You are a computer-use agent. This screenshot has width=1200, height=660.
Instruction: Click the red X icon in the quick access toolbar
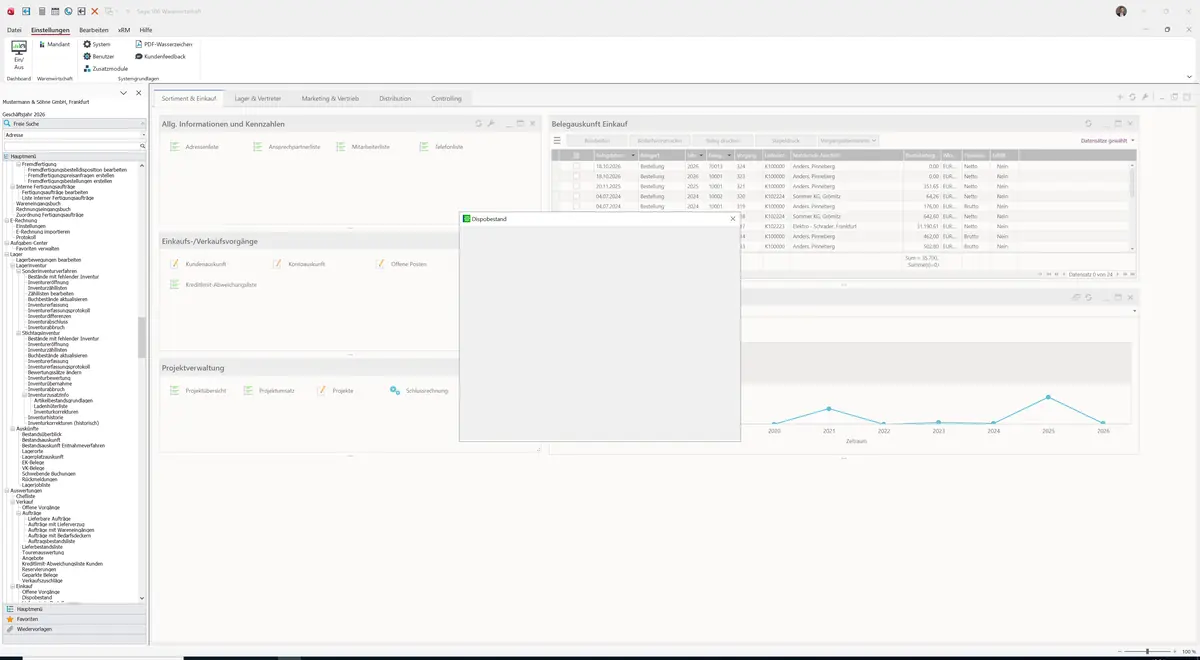click(x=94, y=11)
